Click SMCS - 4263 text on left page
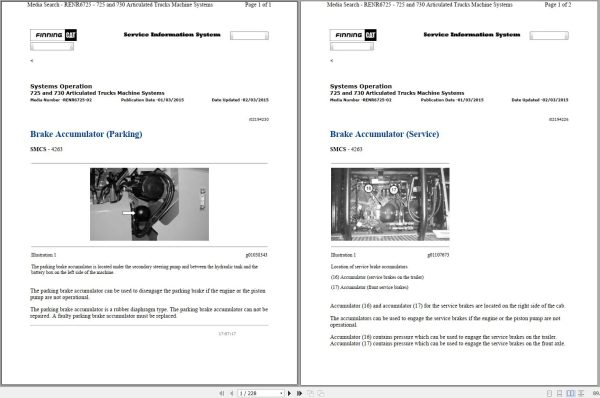This screenshot has width=600, height=398. 46,149
